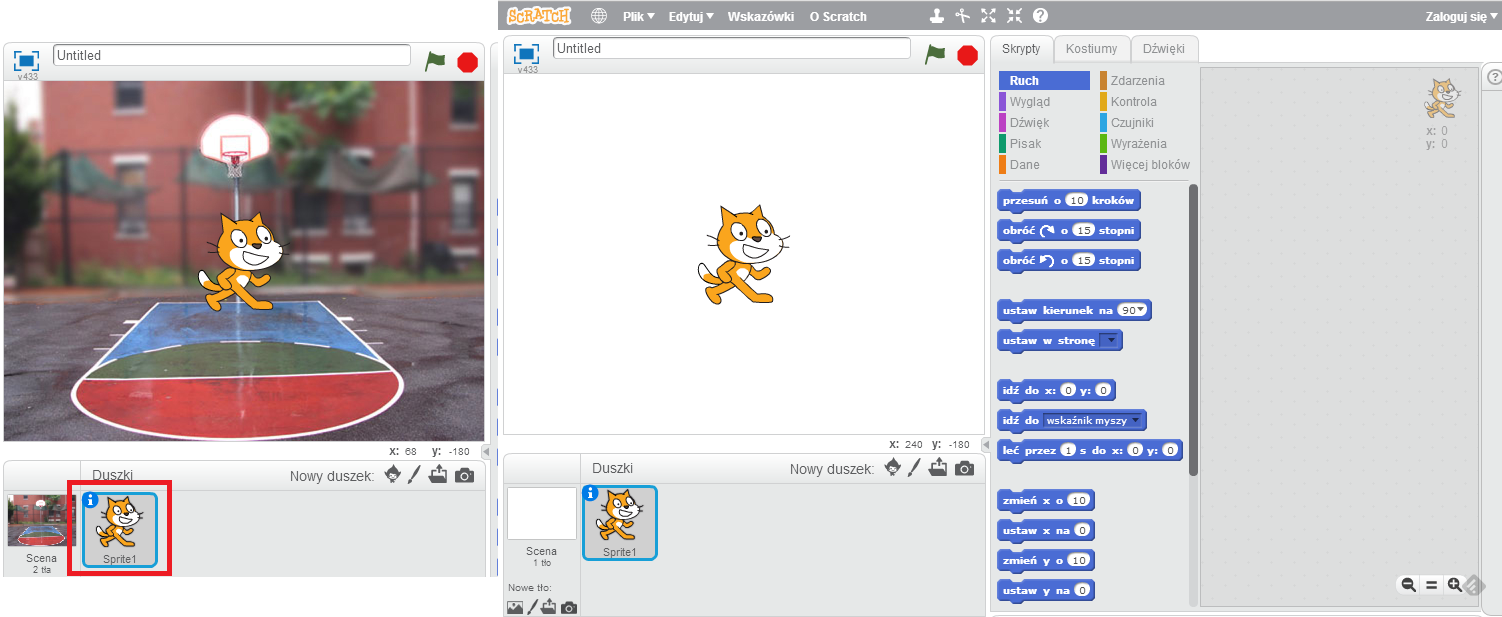1502x617 pixels.
Task: Zoom out the scripts area
Action: click(x=1408, y=585)
